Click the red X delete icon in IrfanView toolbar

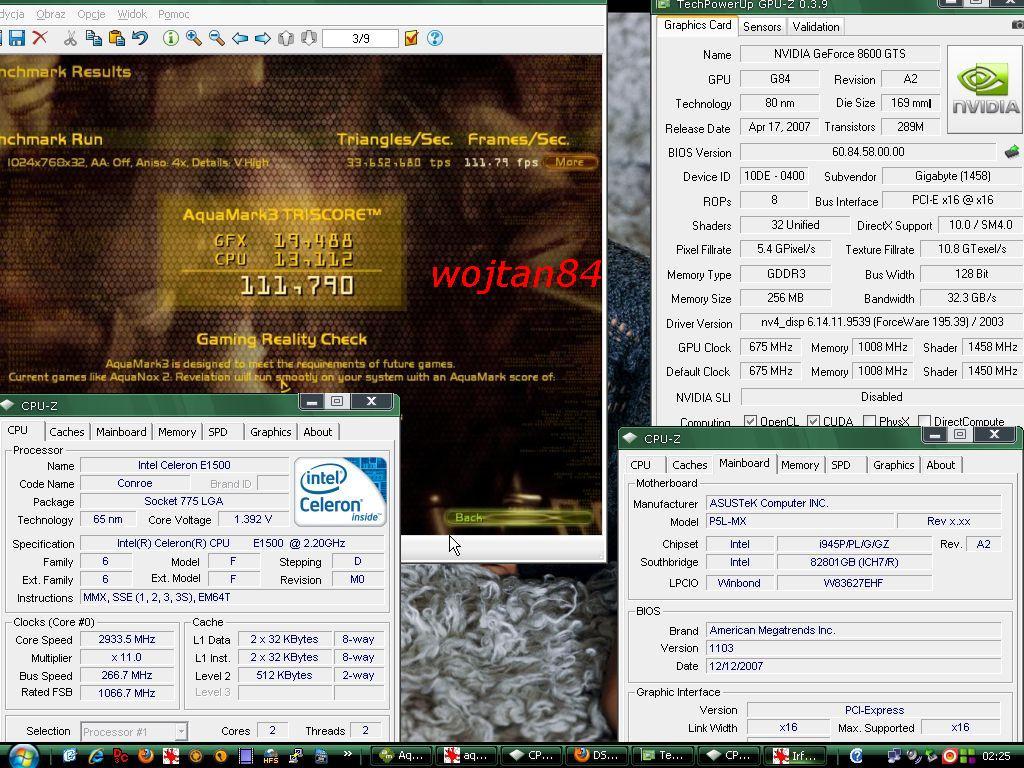click(x=40, y=38)
